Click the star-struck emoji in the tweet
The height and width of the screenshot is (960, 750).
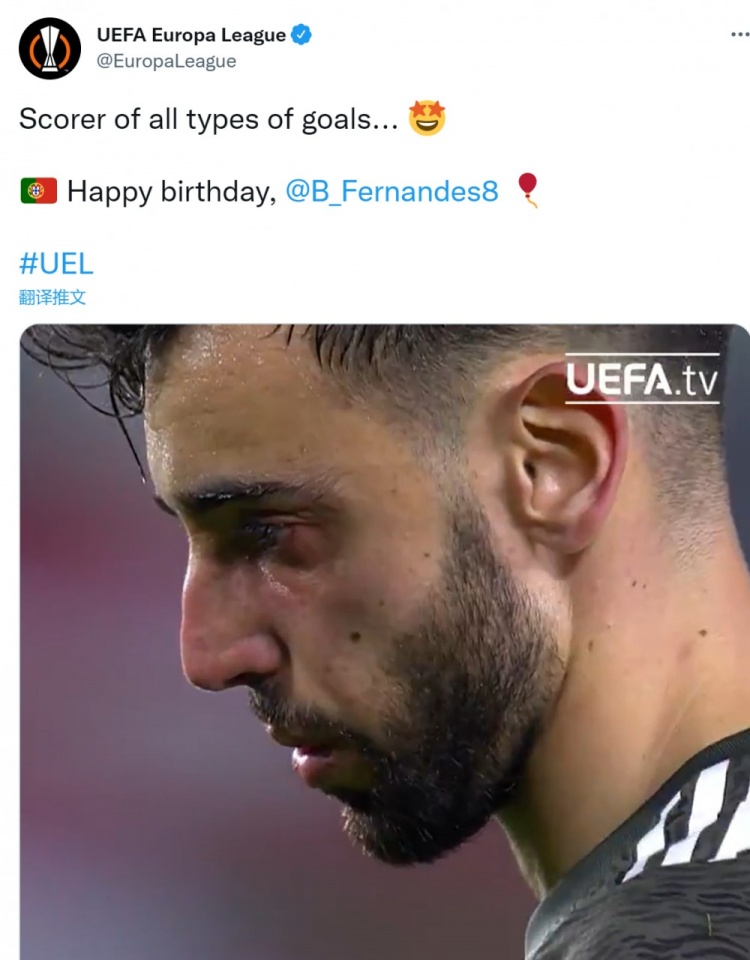coord(427,118)
